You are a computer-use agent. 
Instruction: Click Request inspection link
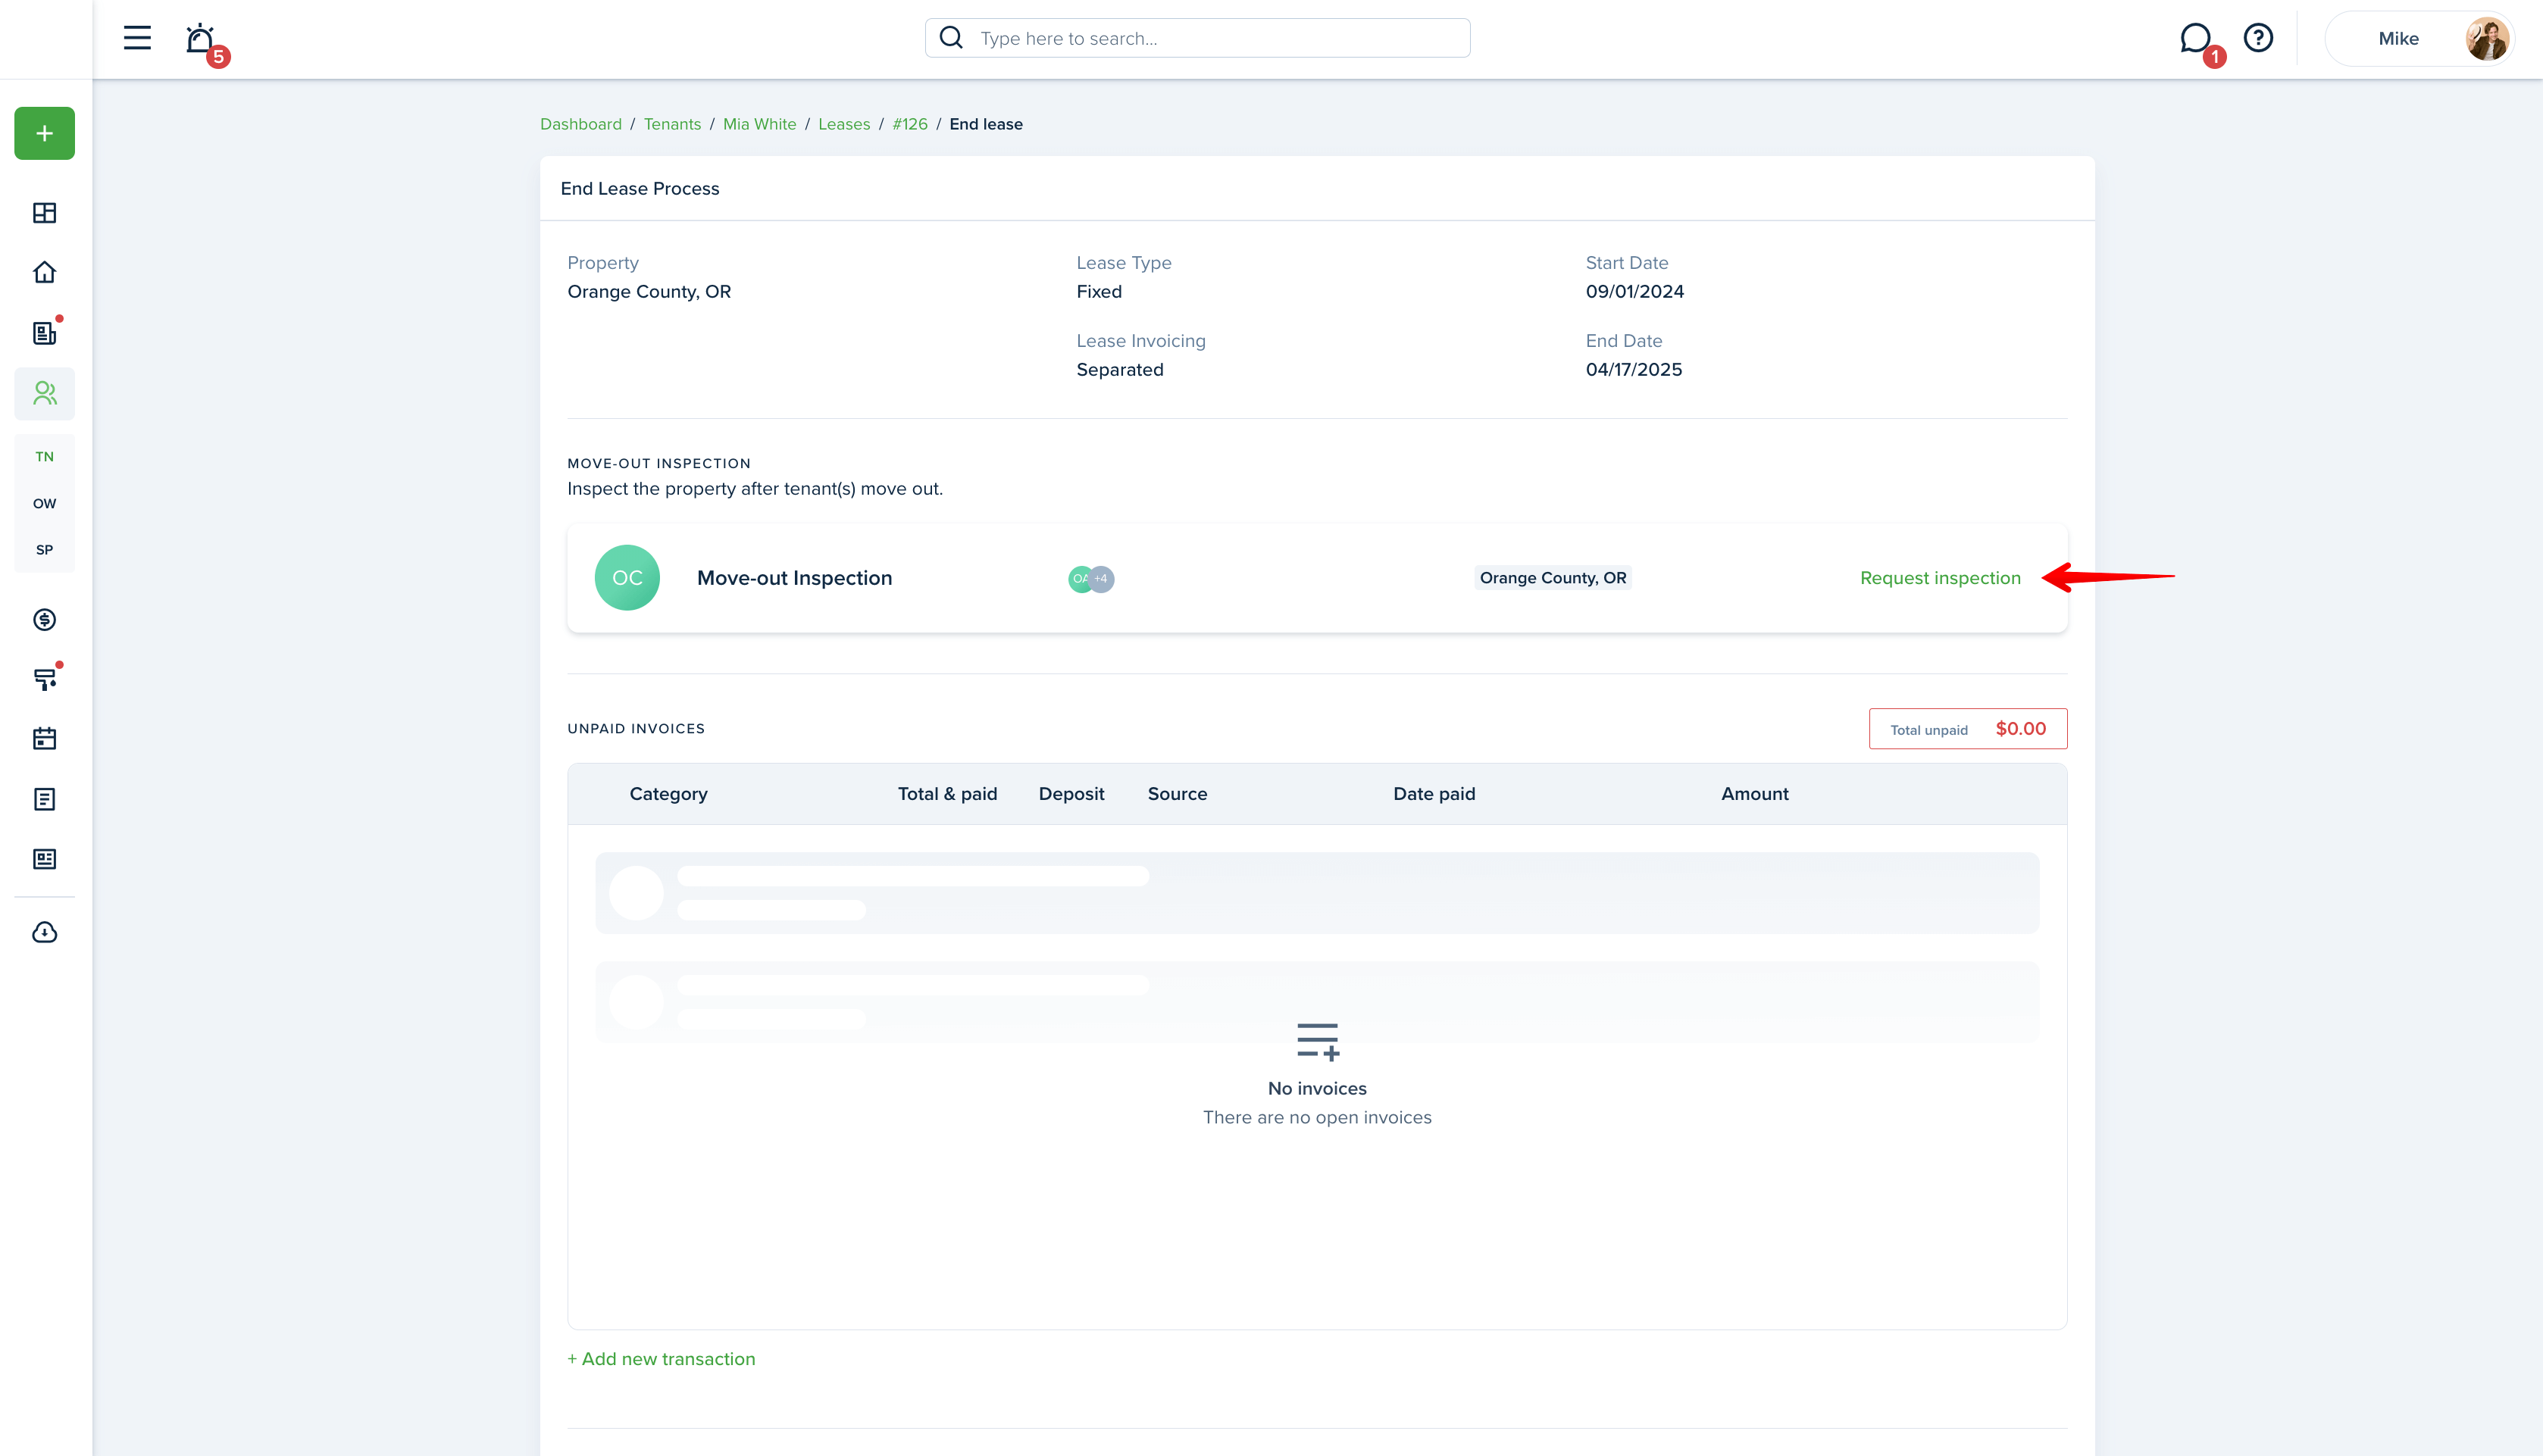pos(1940,578)
